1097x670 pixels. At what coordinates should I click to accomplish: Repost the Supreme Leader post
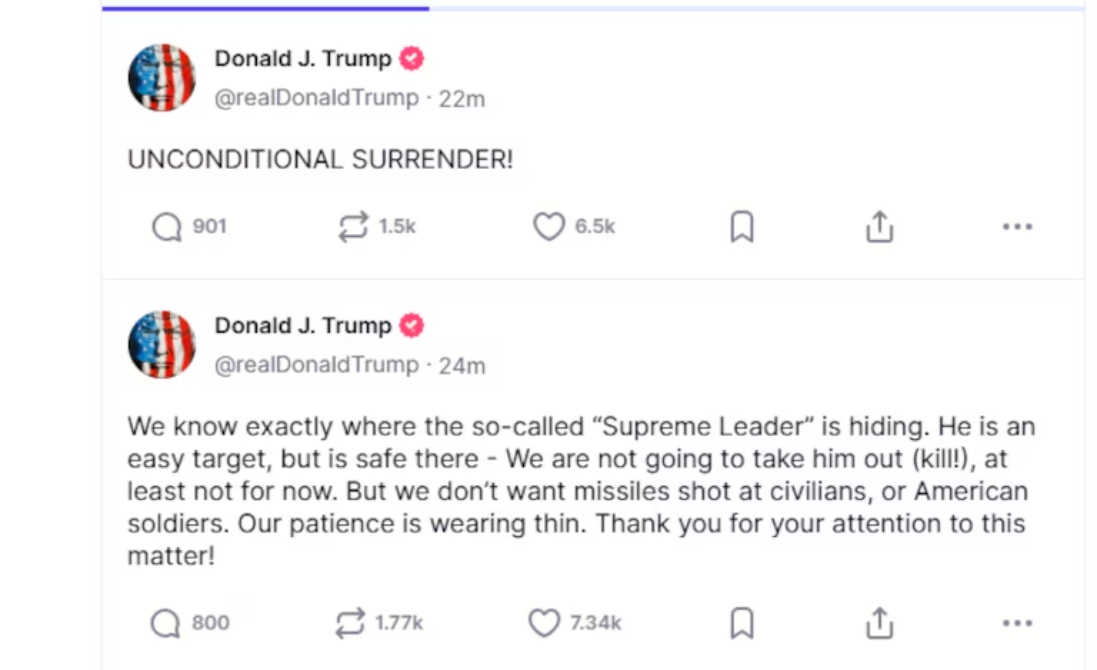[x=350, y=624]
